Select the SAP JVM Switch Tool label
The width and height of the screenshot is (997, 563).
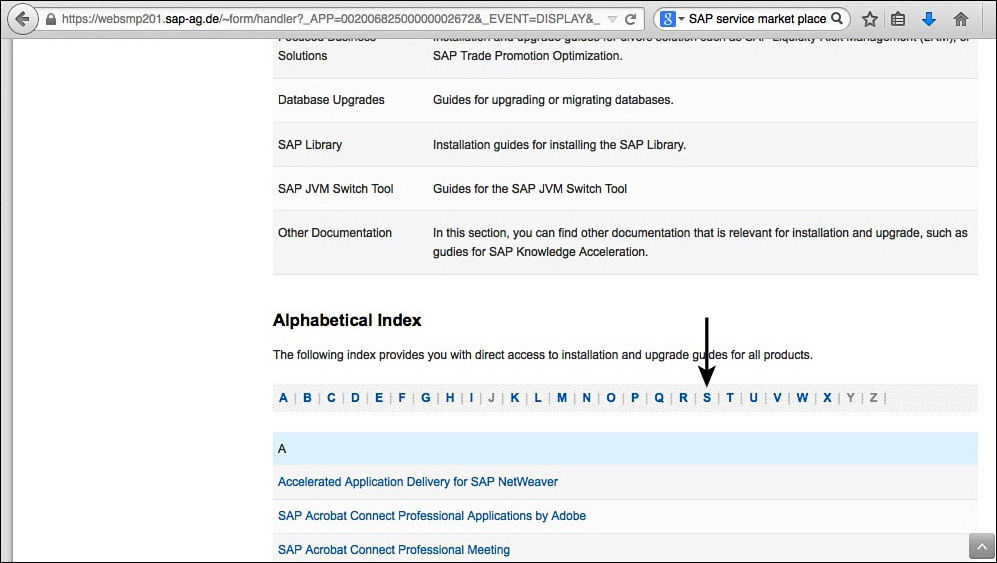pyautogui.click(x=336, y=188)
